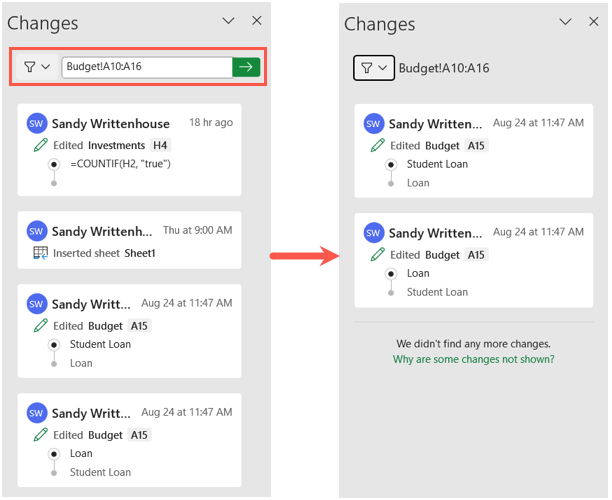Click the Budget!A10:A16 range input field

tap(147, 67)
